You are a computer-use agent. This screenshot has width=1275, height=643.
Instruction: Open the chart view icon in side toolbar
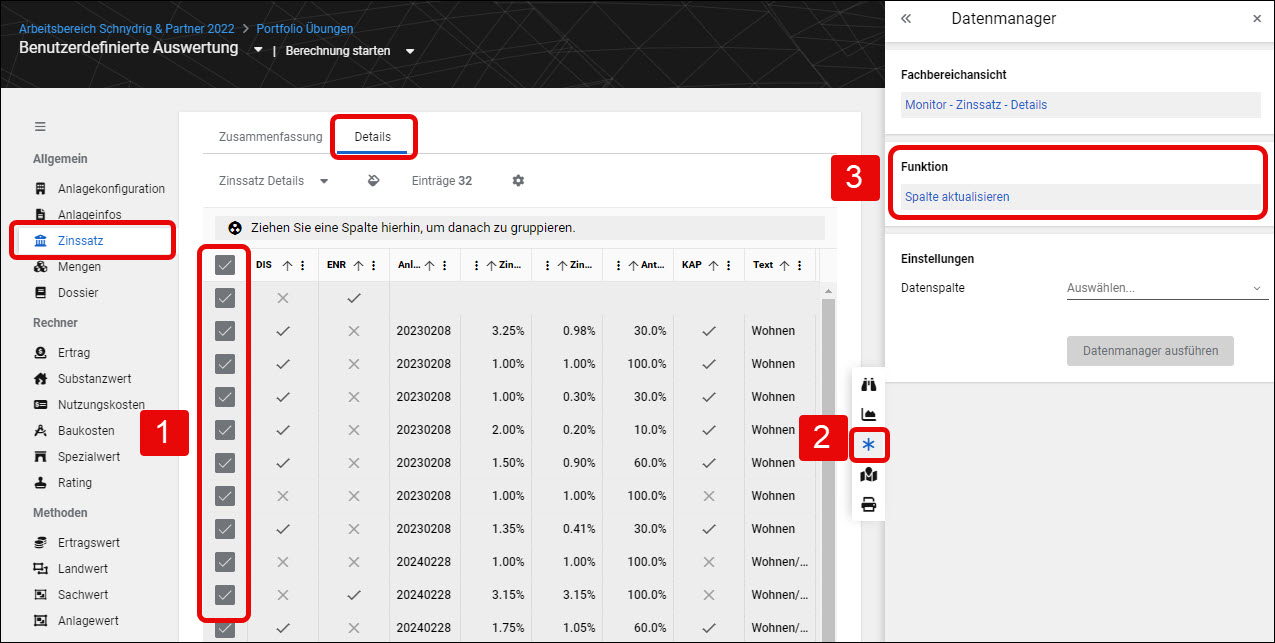point(868,414)
